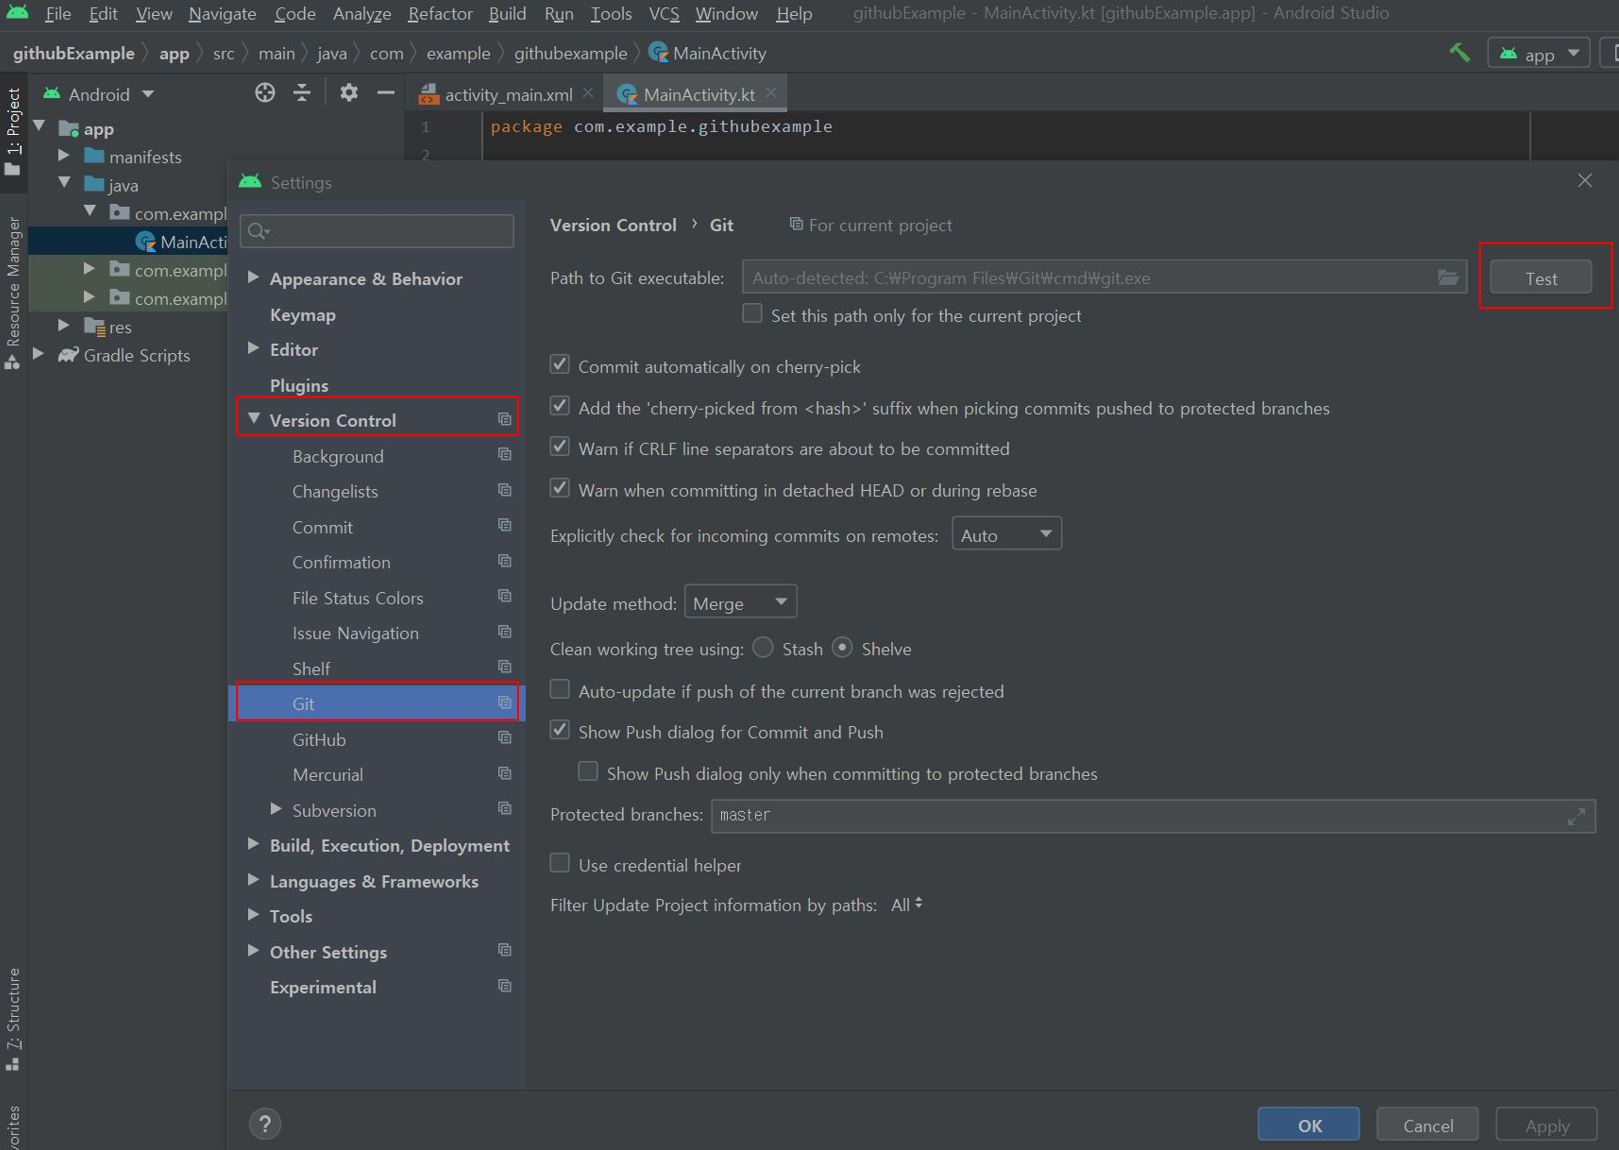Click the collapse all icon in Project panel

click(302, 93)
